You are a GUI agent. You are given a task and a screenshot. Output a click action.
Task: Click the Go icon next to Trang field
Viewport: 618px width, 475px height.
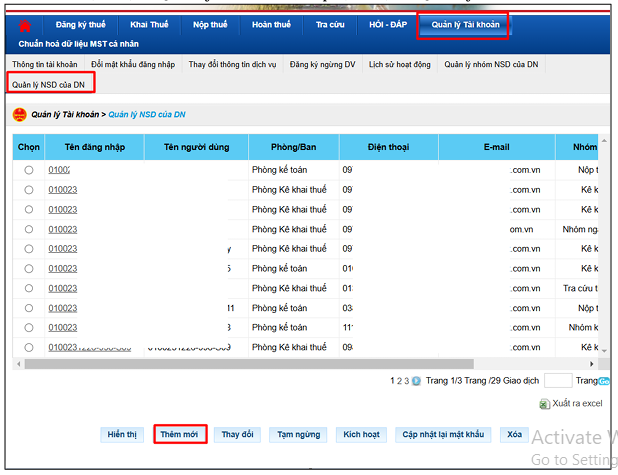click(604, 381)
